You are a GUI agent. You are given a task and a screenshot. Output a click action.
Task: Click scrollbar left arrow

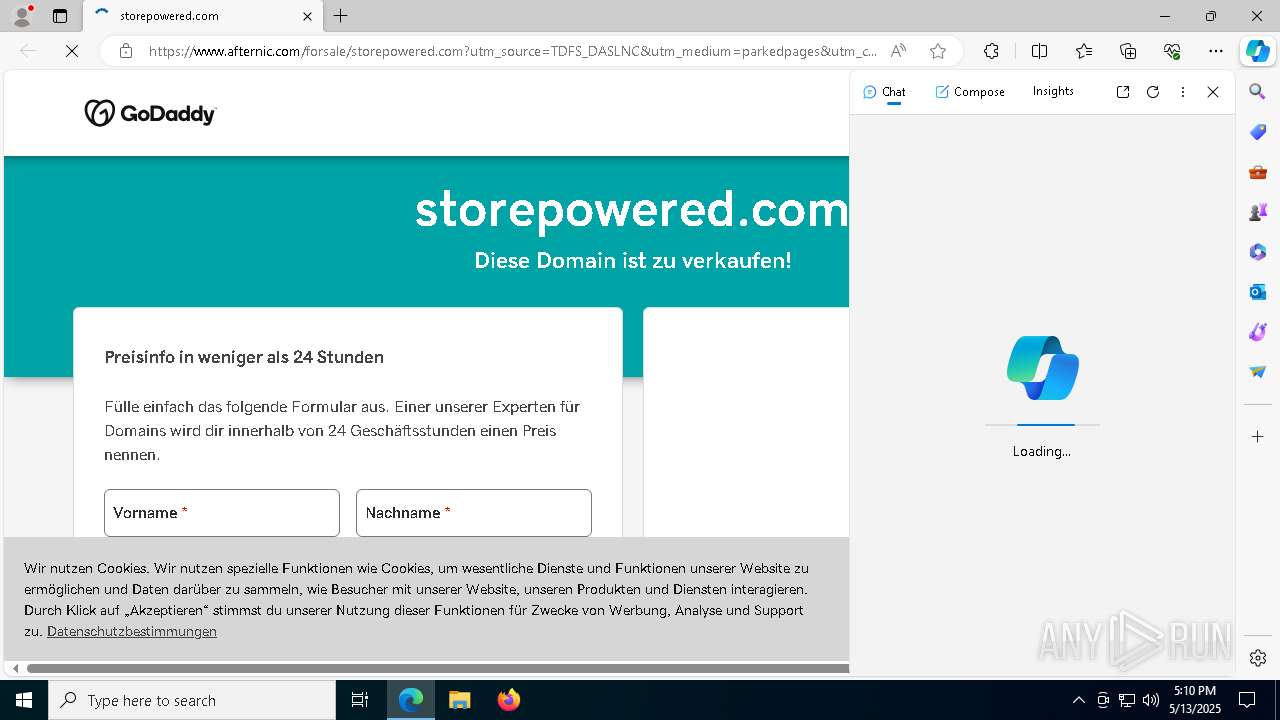tap(15, 668)
